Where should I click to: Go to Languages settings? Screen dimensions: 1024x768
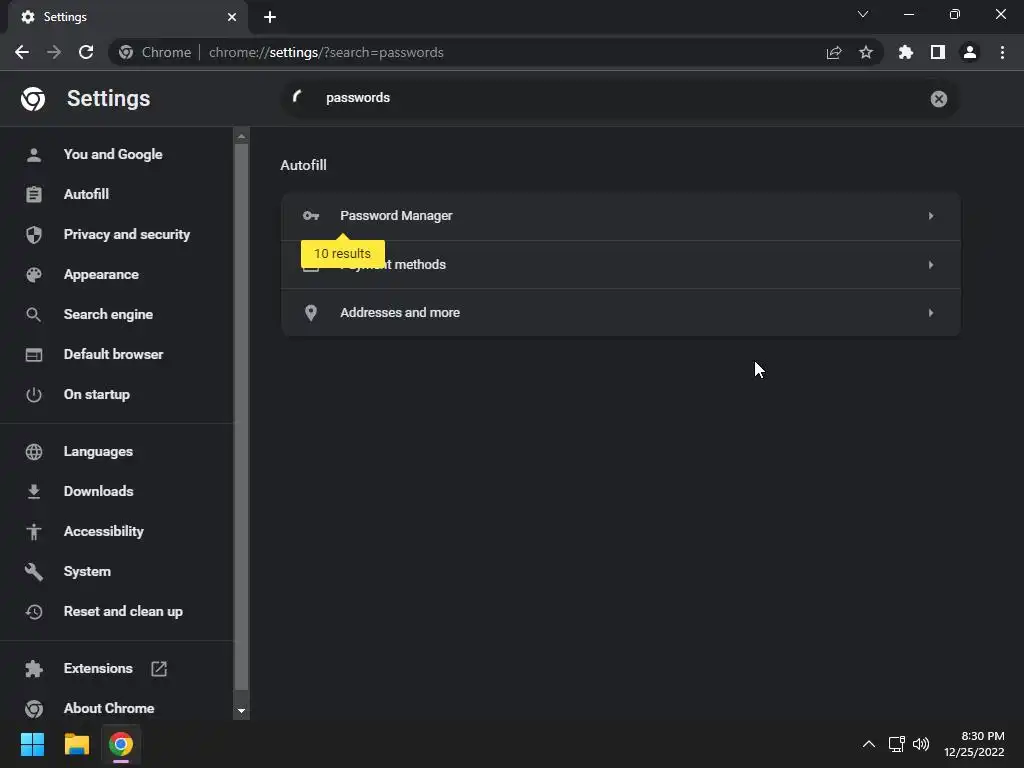tap(98, 451)
